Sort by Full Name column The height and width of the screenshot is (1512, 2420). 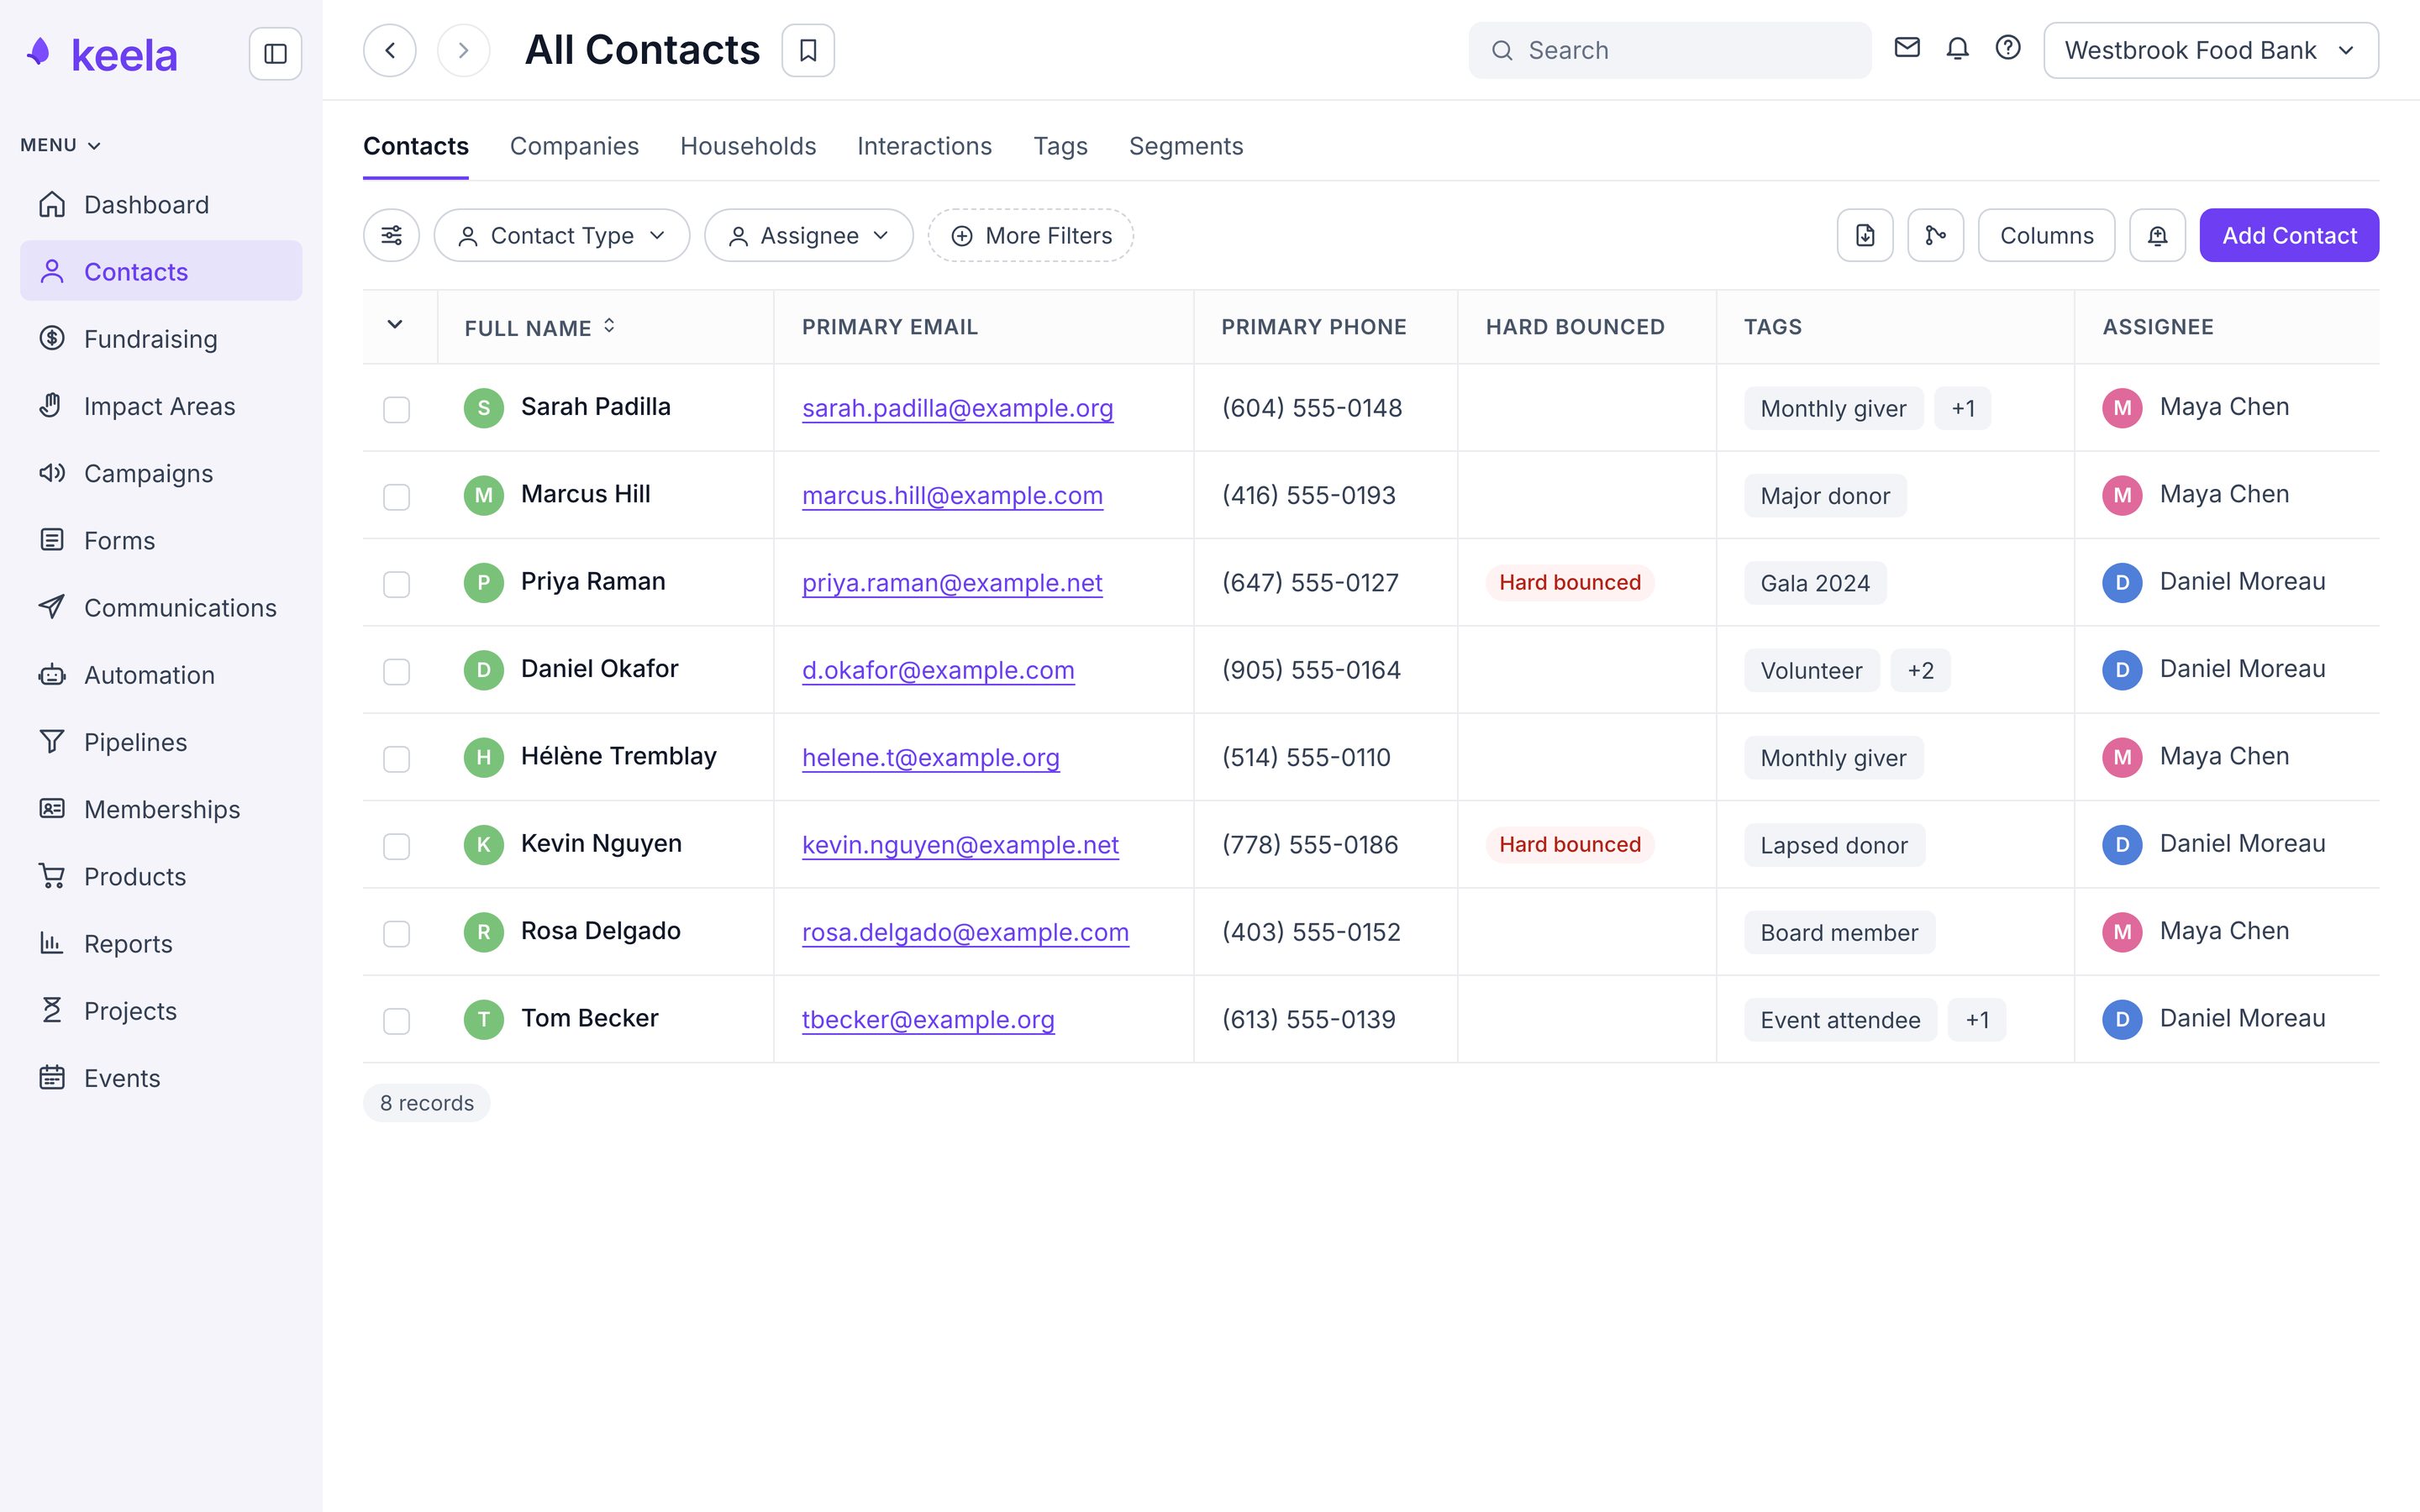tap(540, 327)
